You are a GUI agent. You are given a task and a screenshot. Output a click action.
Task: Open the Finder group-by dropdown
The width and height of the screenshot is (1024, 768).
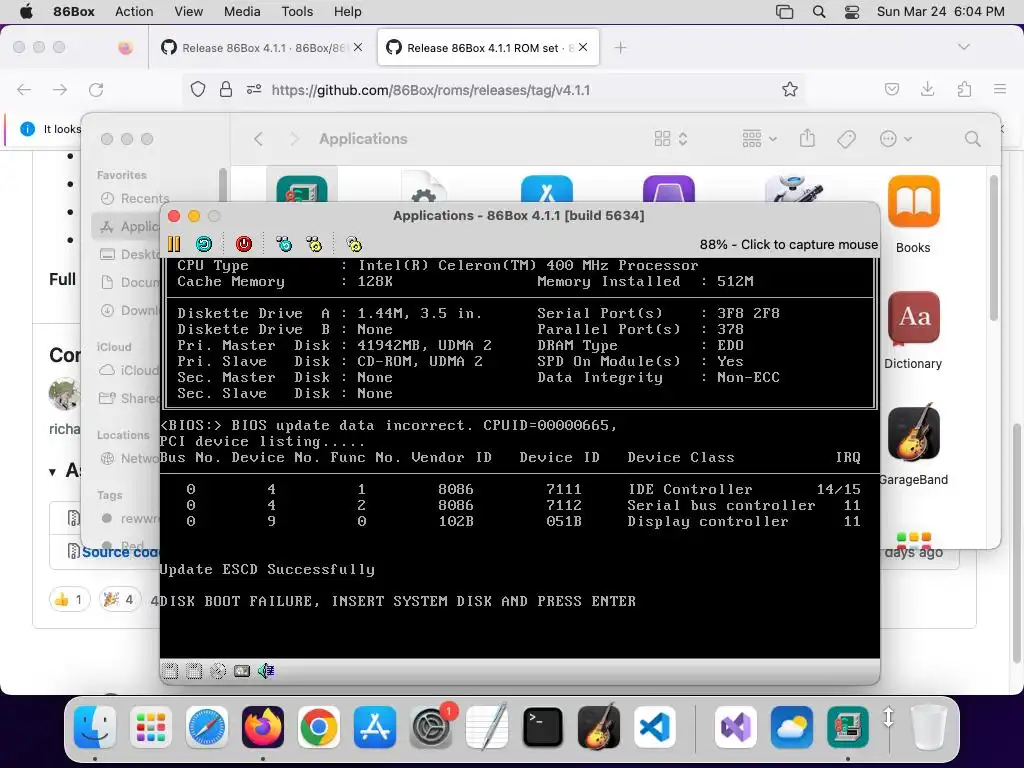pyautogui.click(x=760, y=138)
